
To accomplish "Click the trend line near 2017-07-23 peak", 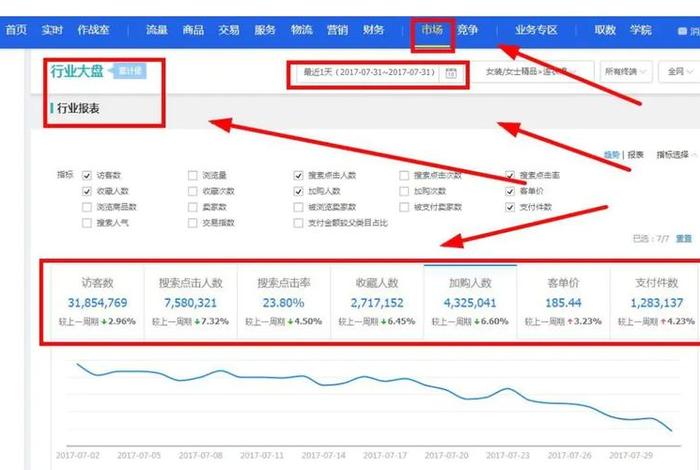I will pos(507,389).
